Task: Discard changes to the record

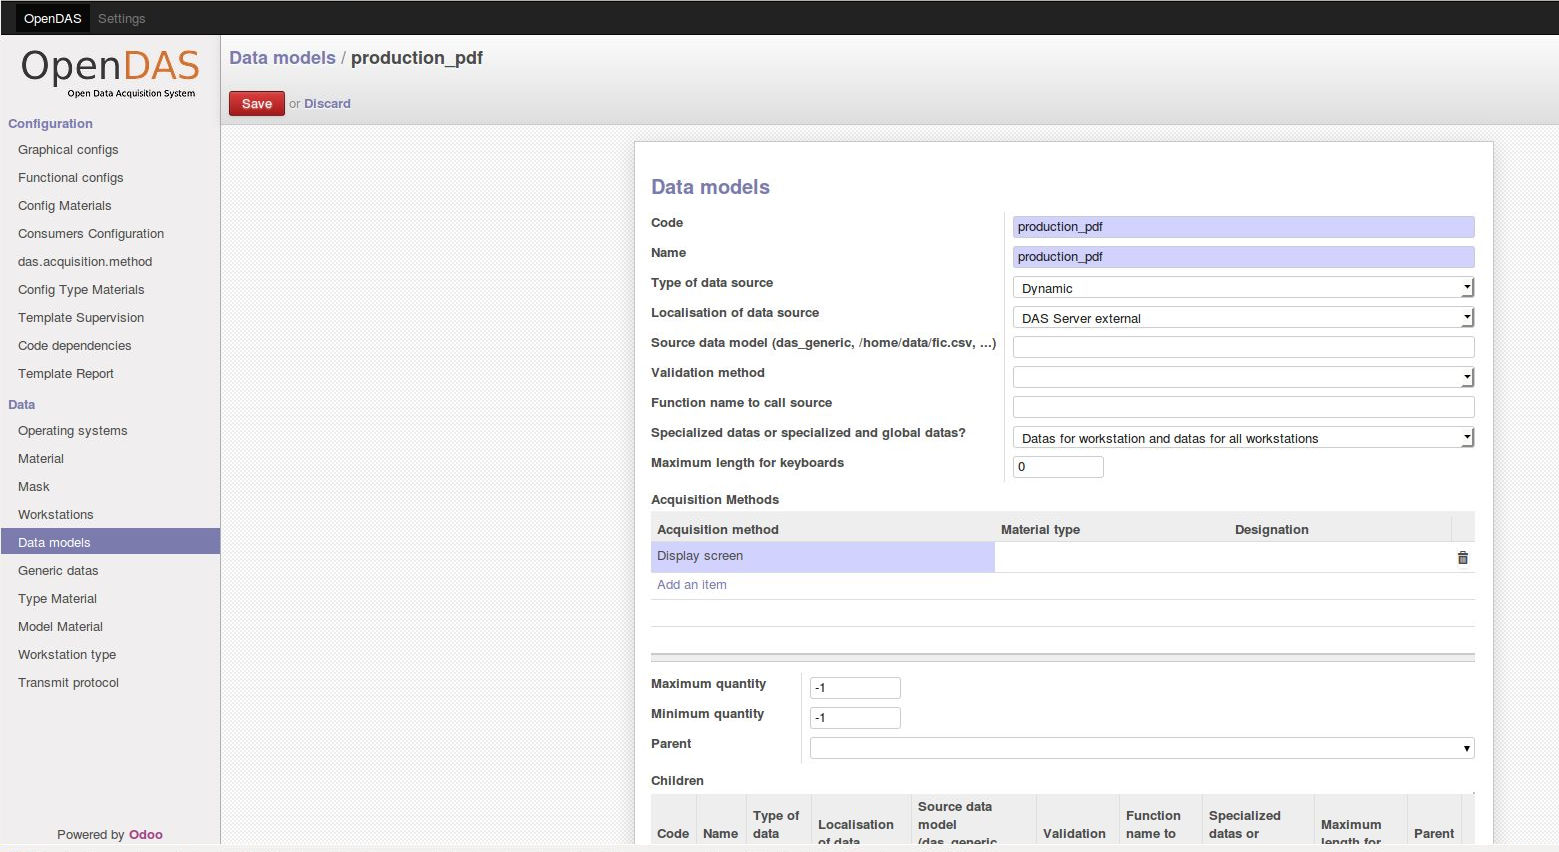Action: click(327, 103)
